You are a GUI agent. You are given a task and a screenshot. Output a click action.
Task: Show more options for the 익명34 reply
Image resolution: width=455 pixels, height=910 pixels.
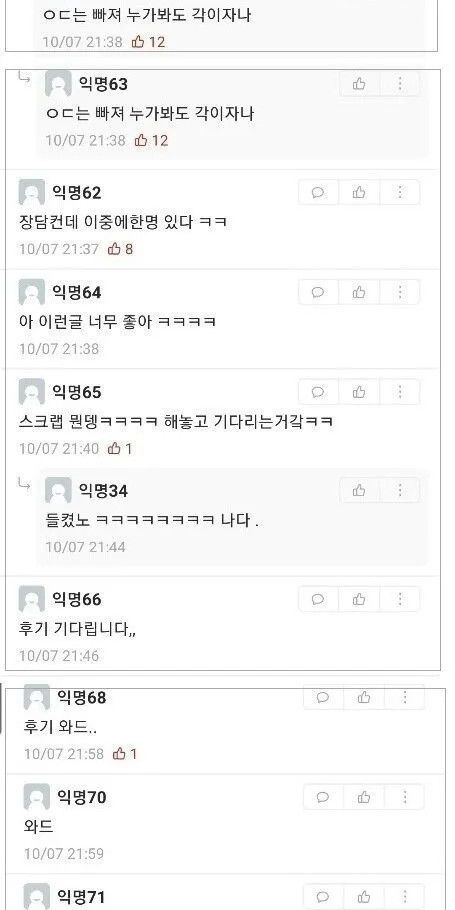point(400,491)
